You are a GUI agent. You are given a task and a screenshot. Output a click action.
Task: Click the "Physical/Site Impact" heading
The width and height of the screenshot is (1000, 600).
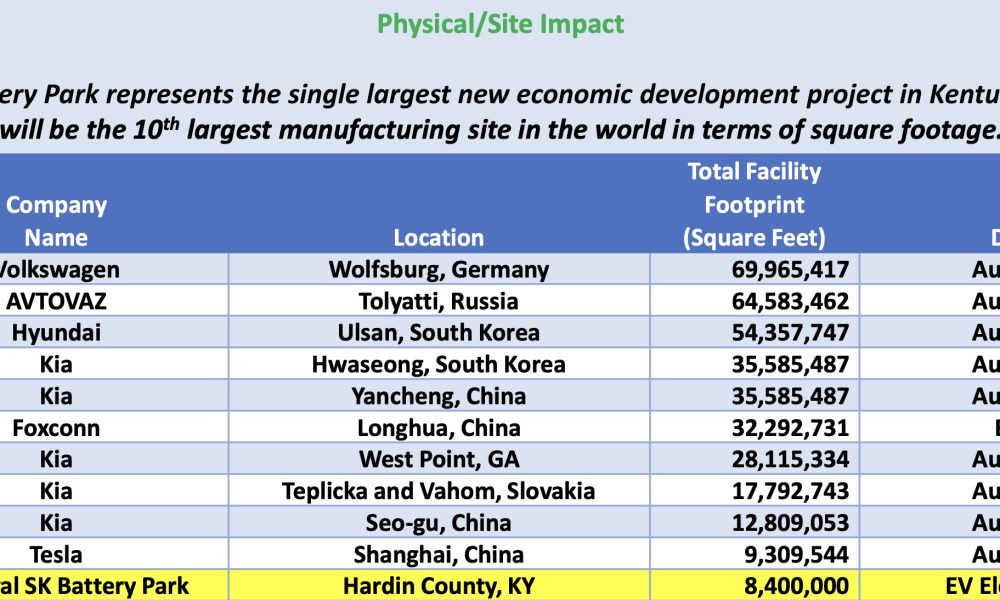click(501, 24)
